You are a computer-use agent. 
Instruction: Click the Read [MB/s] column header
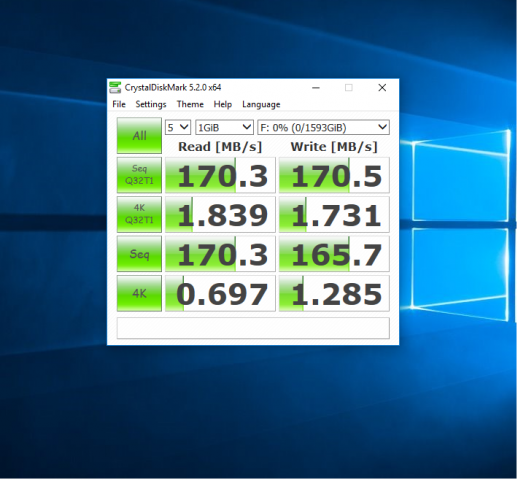pos(220,147)
